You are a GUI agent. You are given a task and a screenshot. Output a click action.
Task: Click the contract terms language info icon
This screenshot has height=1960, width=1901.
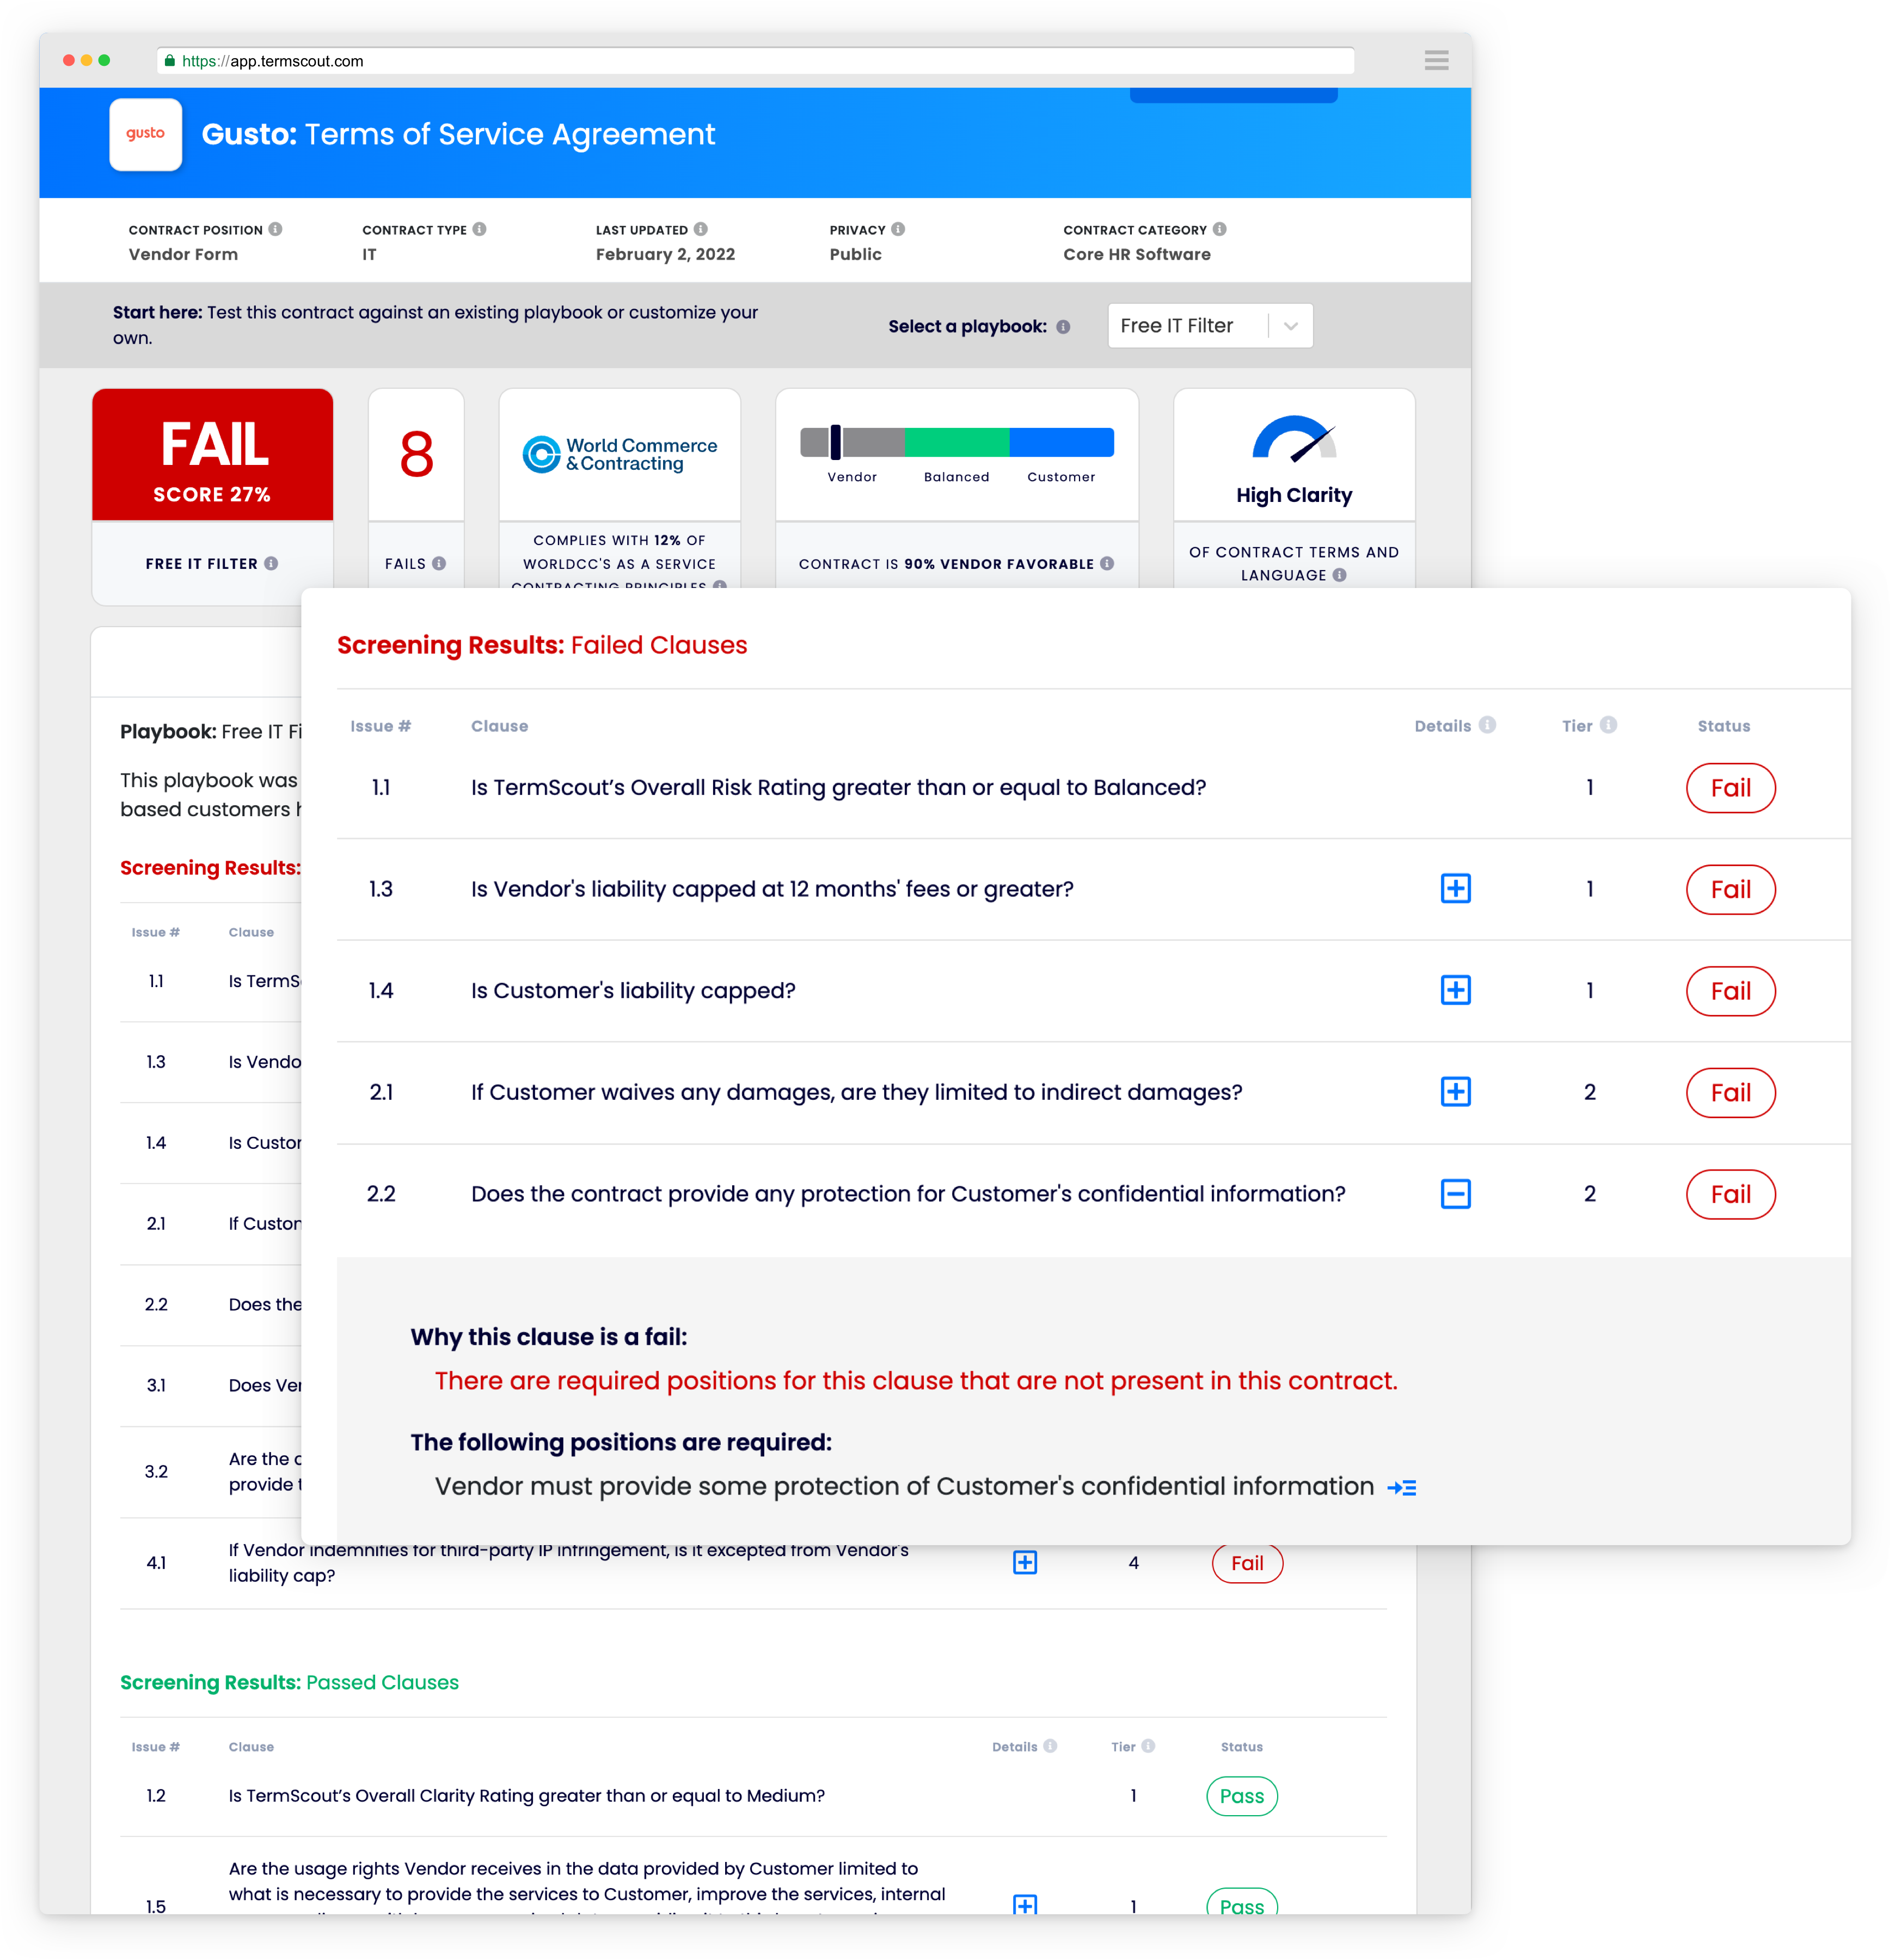point(1340,575)
